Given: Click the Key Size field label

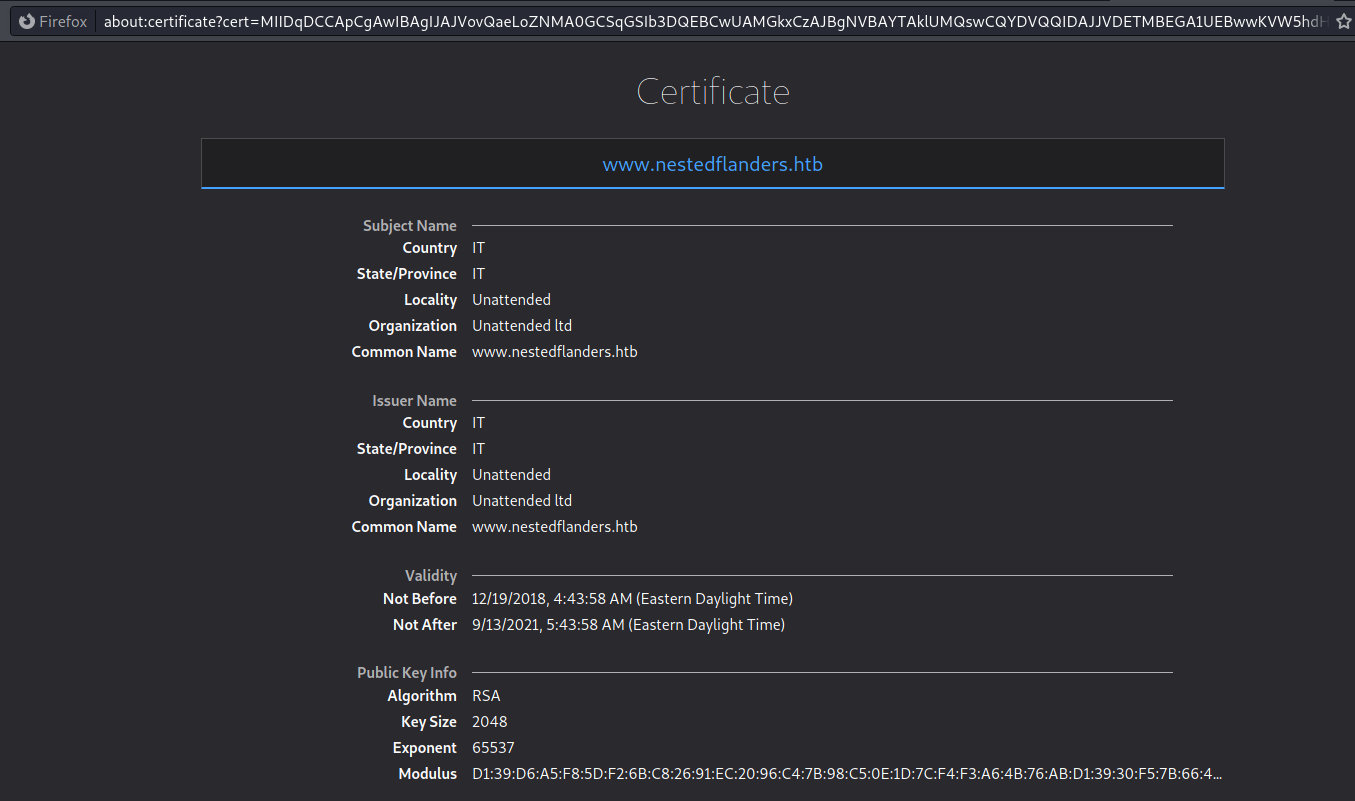Looking at the screenshot, I should pos(429,722).
